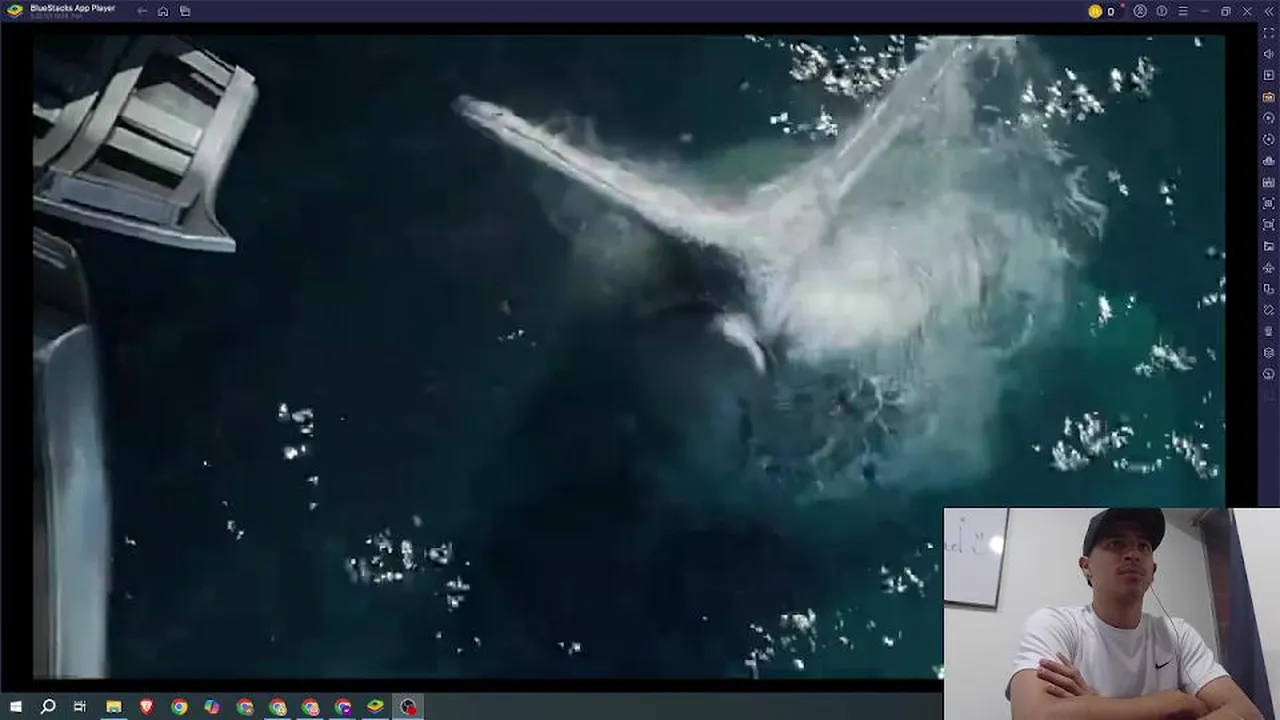Click the orange toolbox icon in sidebar

(1269, 97)
